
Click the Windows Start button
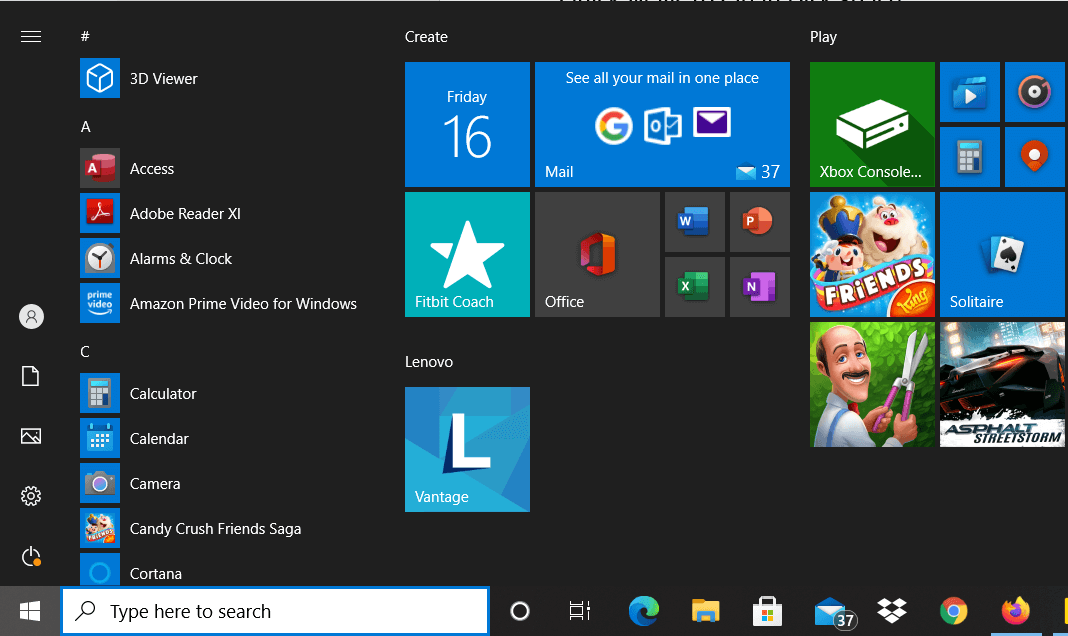pyautogui.click(x=30, y=611)
